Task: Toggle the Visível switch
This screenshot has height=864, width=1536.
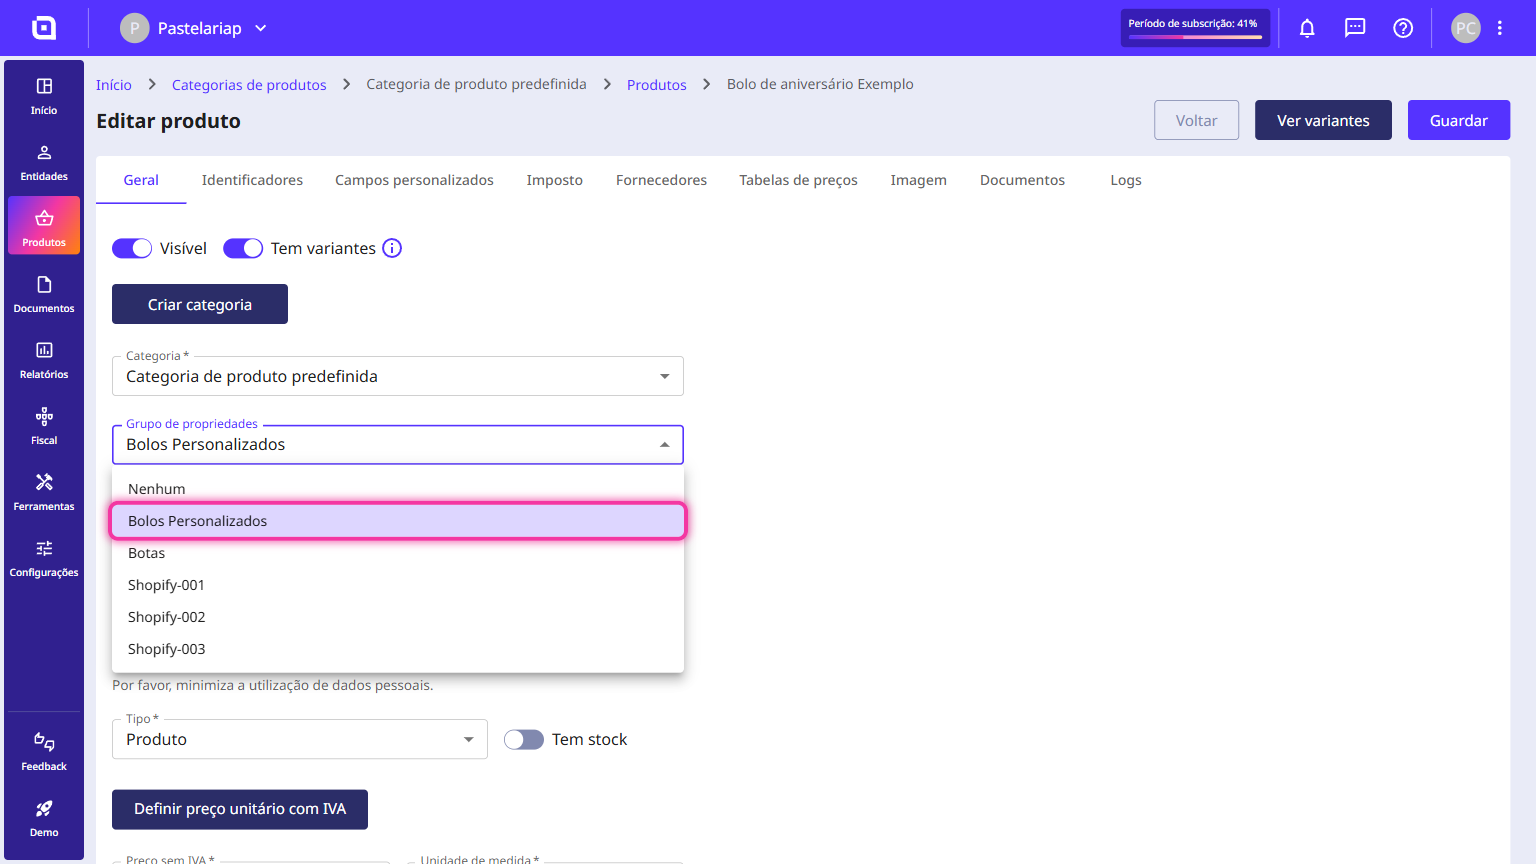Action: (x=132, y=248)
